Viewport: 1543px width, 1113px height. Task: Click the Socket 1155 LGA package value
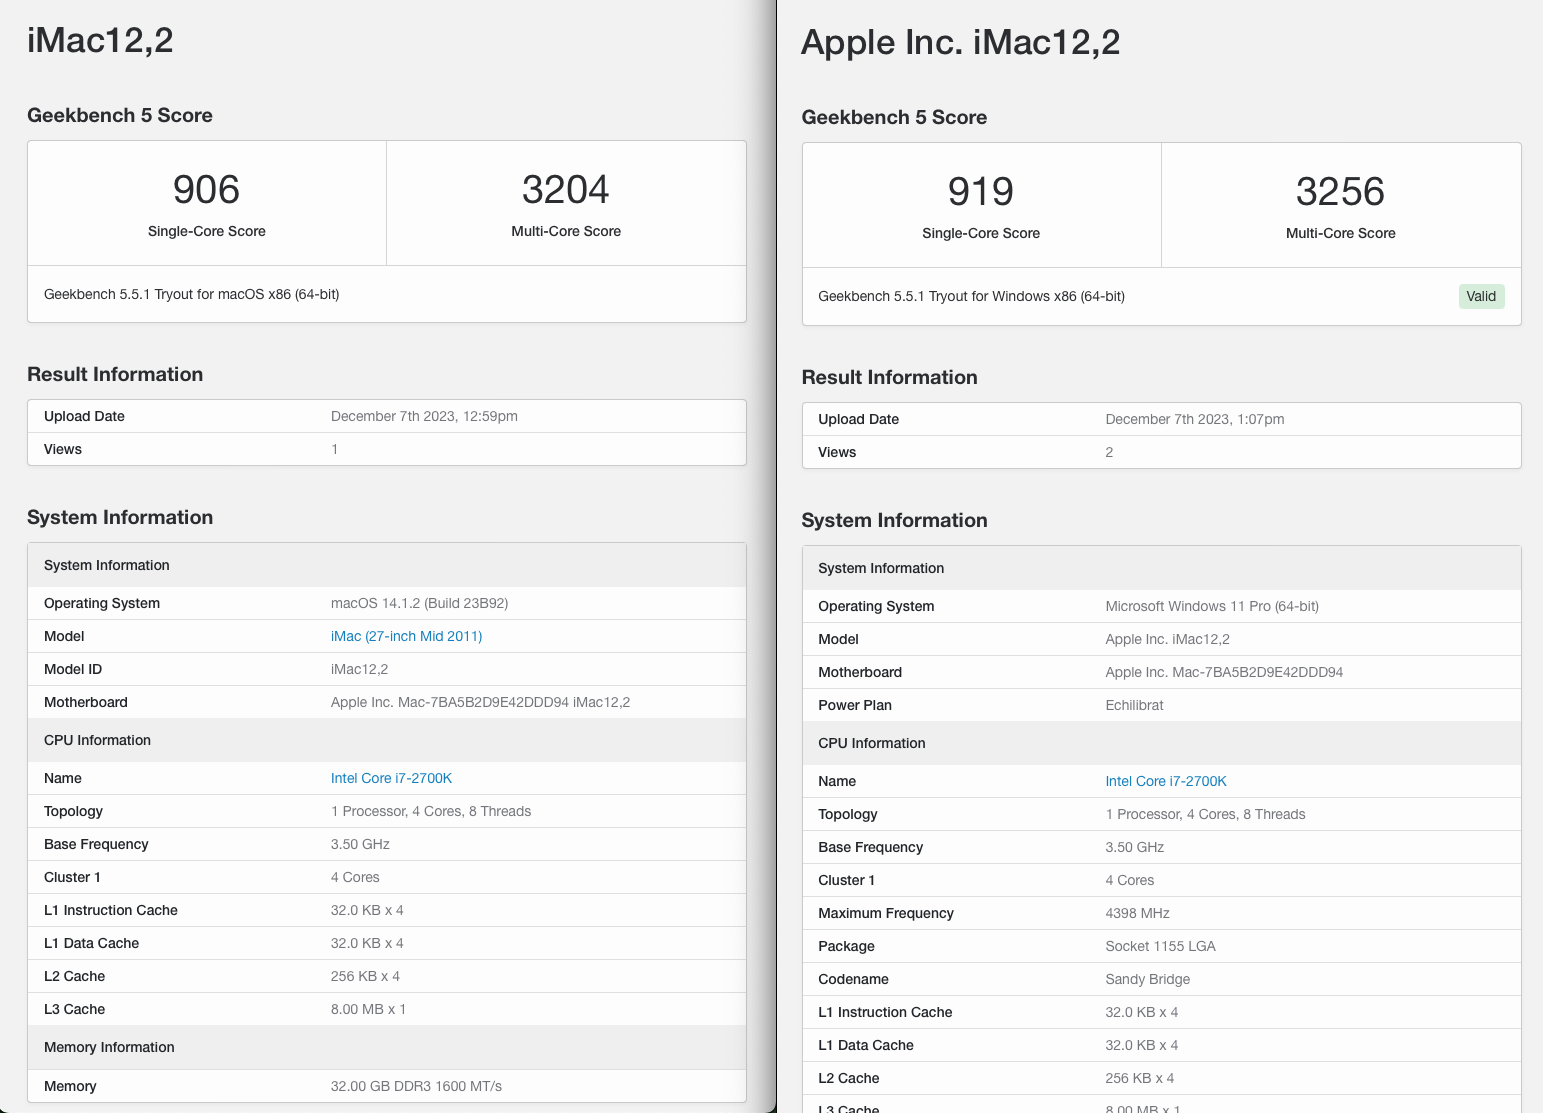tap(1160, 946)
